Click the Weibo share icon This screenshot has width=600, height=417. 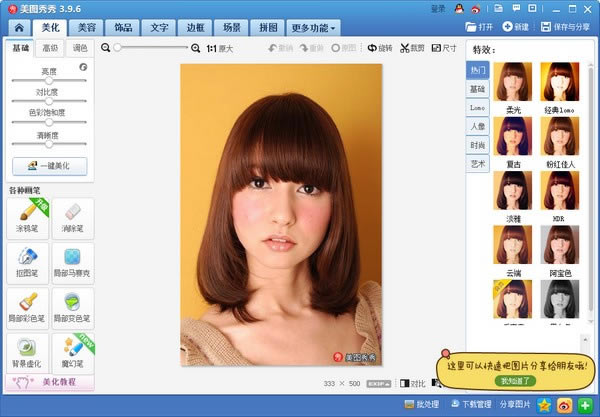pos(564,405)
